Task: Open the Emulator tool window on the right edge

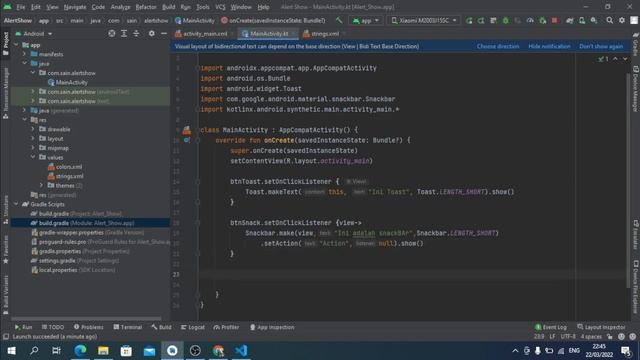Action: 636,235
